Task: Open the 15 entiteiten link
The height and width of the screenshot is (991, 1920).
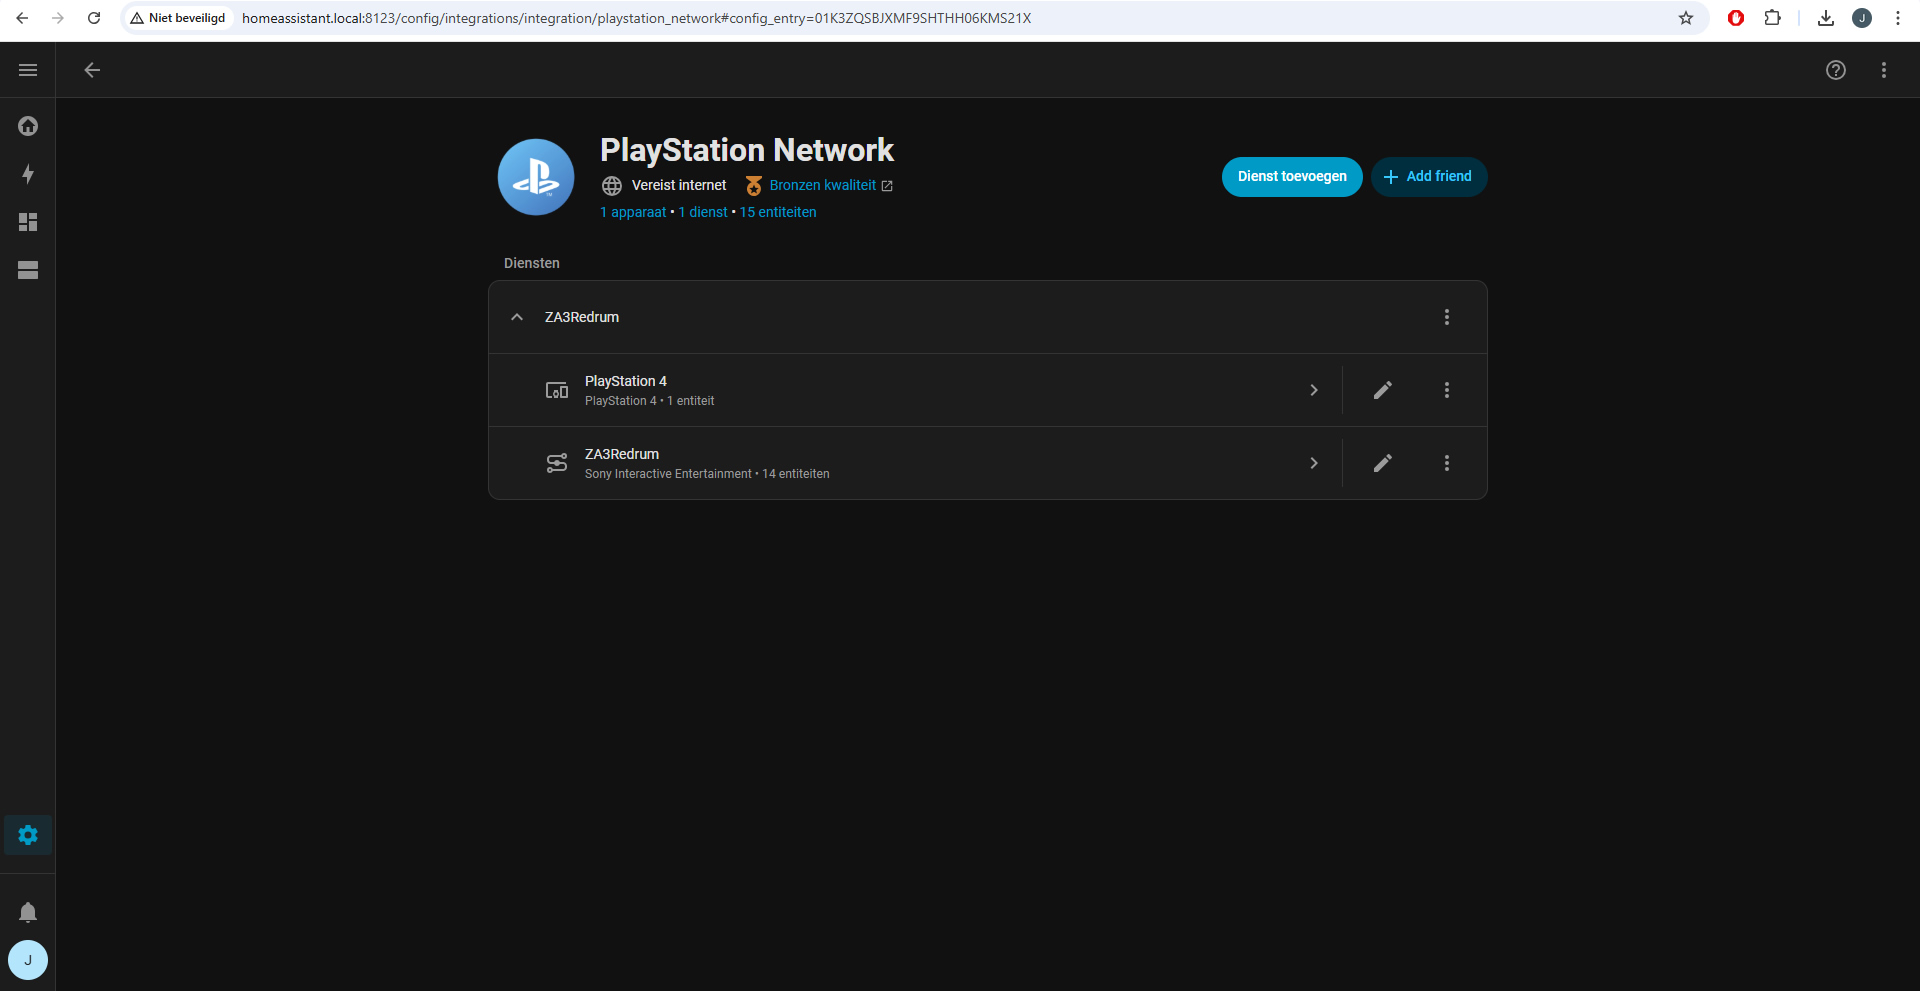Action: tap(777, 212)
